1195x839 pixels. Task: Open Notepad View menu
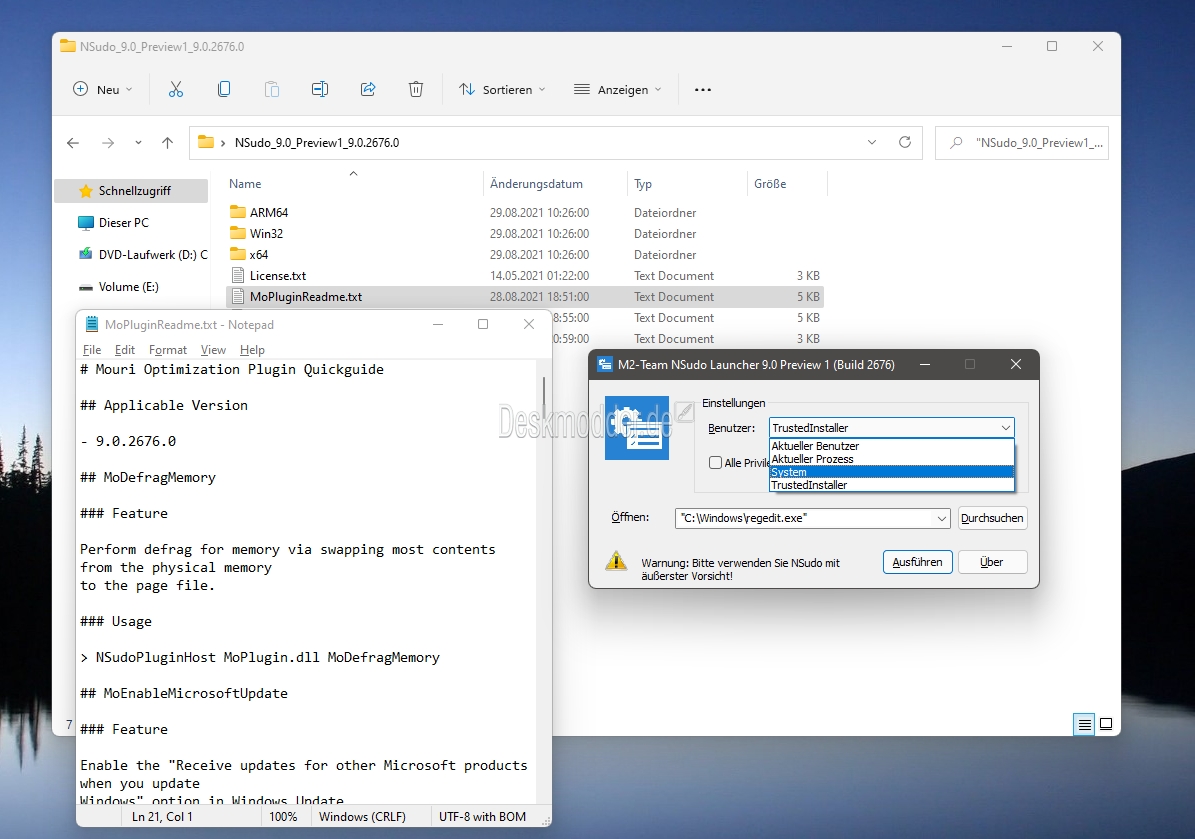pyautogui.click(x=213, y=350)
